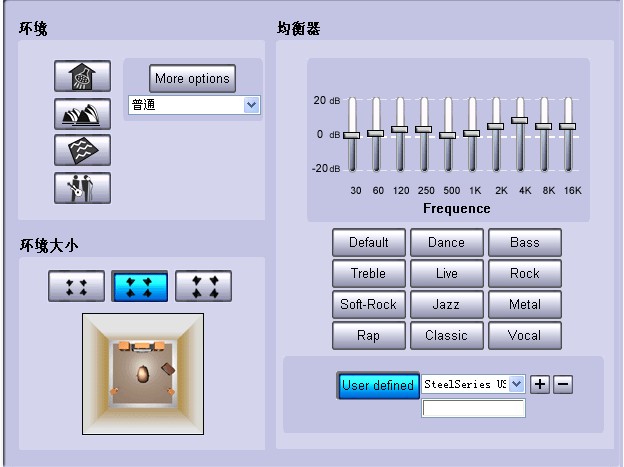Click the plus icon to add preset
This screenshot has height=467, width=624.
tap(539, 384)
